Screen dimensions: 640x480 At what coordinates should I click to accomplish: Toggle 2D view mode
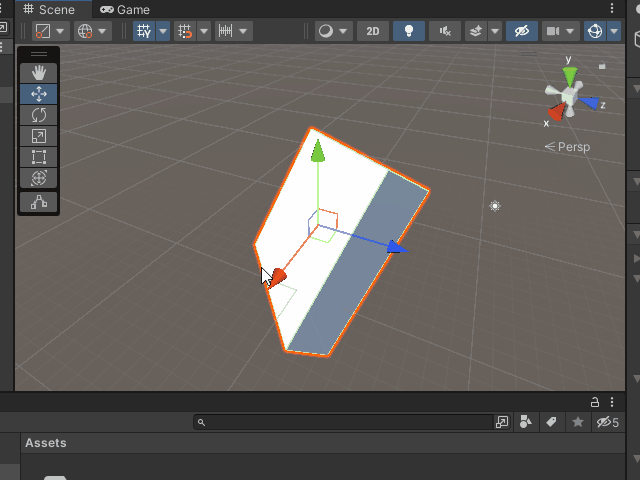click(373, 31)
